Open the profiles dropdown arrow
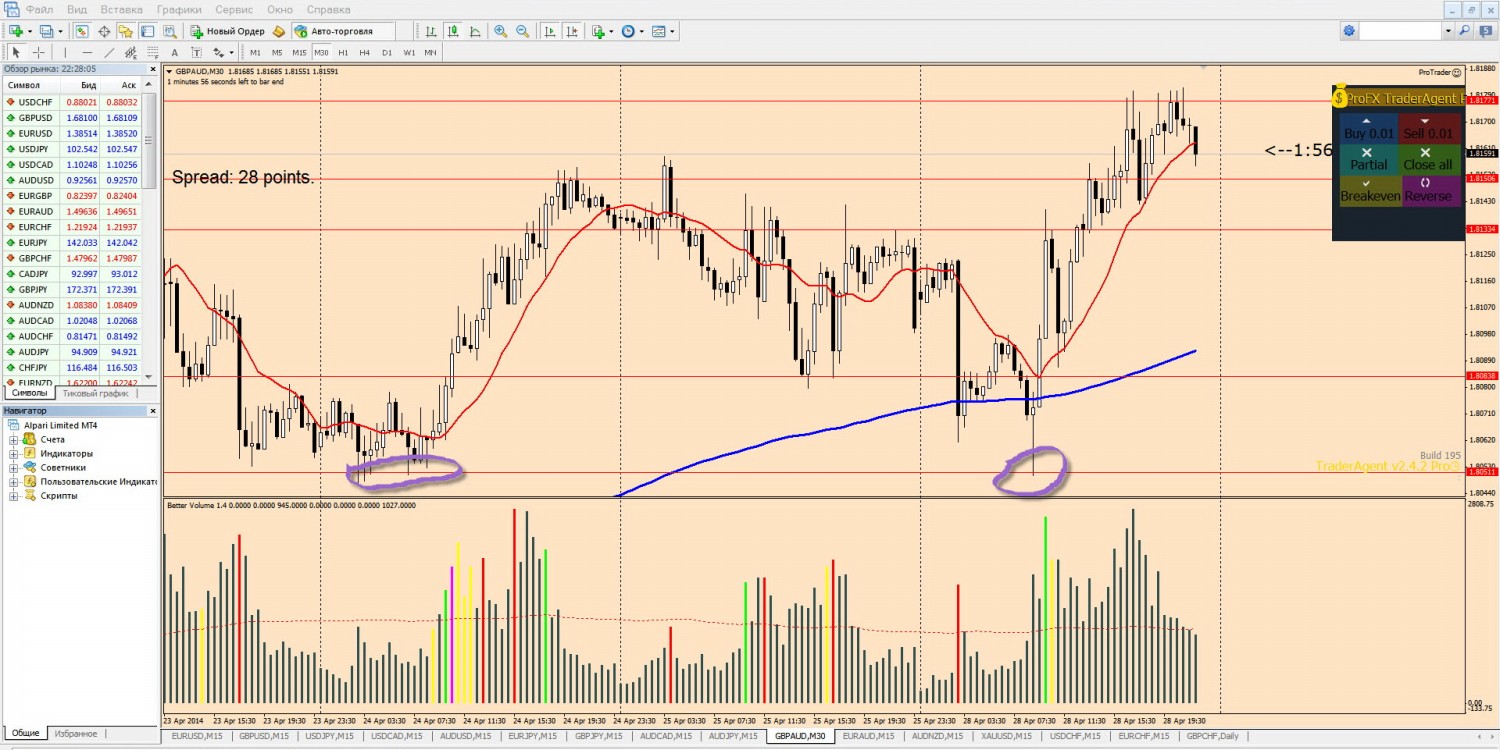This screenshot has width=1500, height=750. point(60,31)
